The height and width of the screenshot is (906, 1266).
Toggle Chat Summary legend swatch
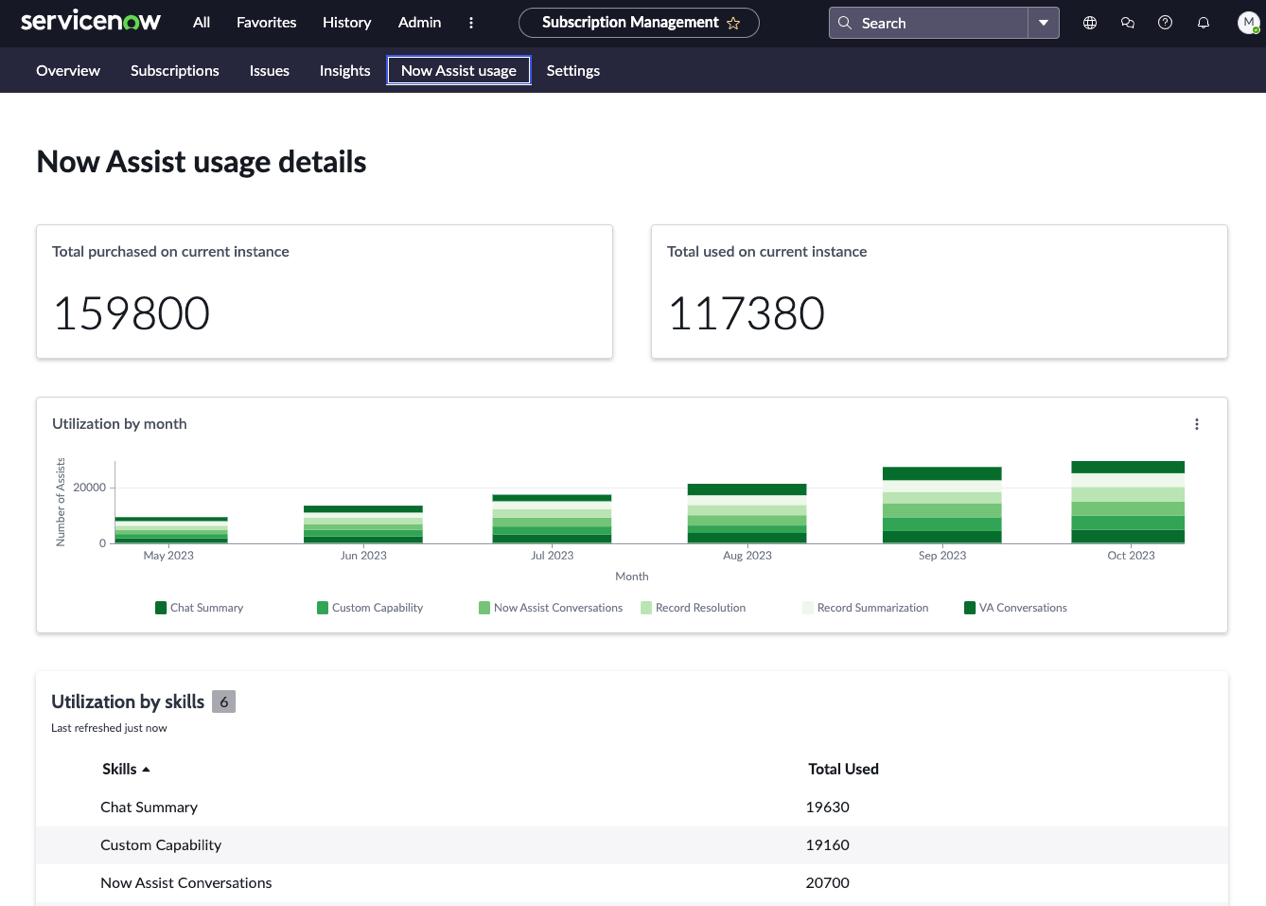[x=161, y=607]
